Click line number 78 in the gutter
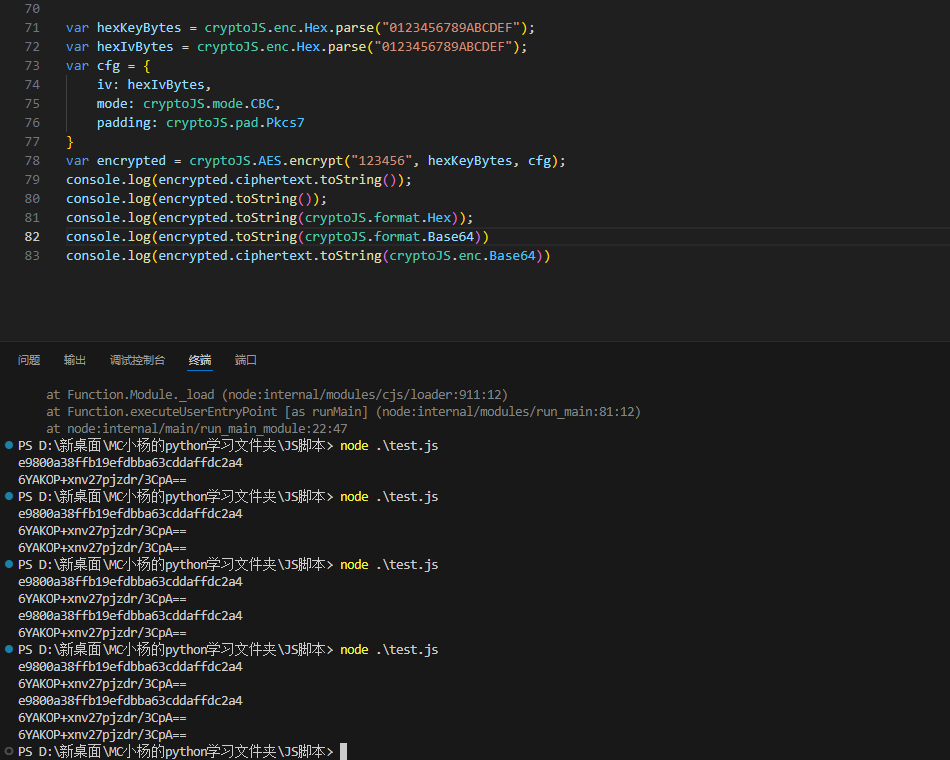 32,161
